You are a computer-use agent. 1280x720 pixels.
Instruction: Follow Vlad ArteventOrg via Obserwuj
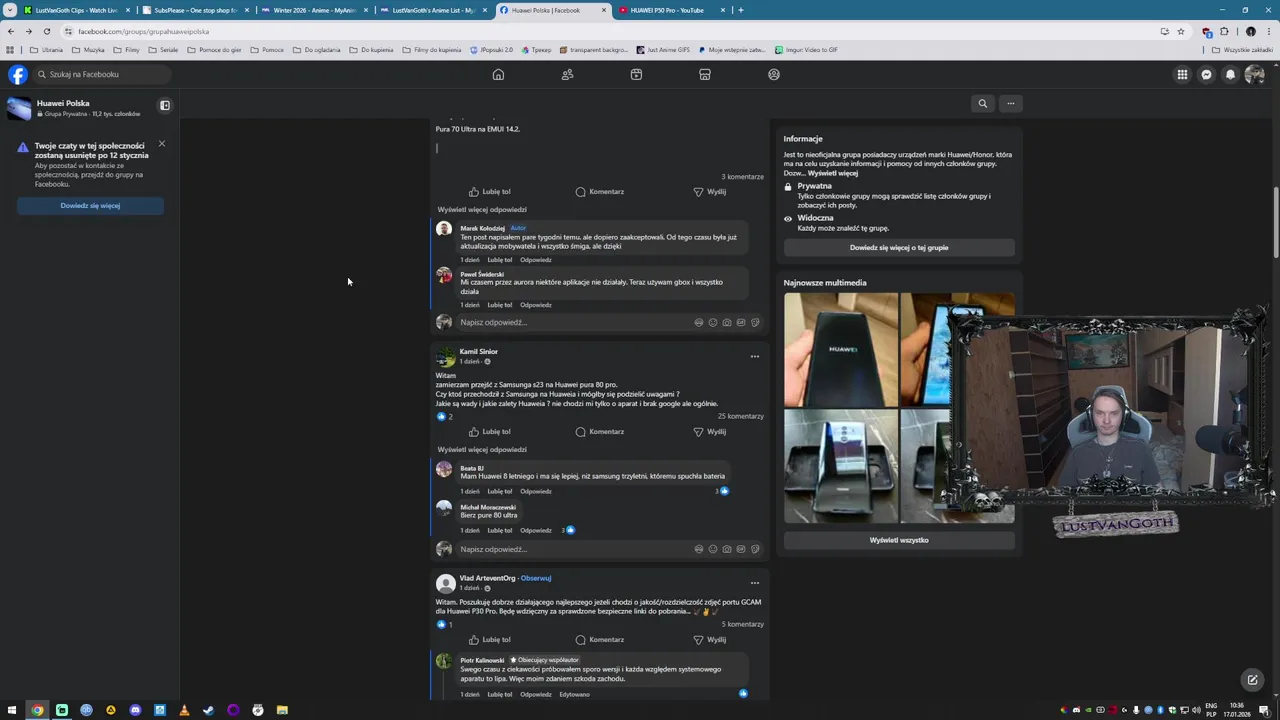tap(536, 578)
